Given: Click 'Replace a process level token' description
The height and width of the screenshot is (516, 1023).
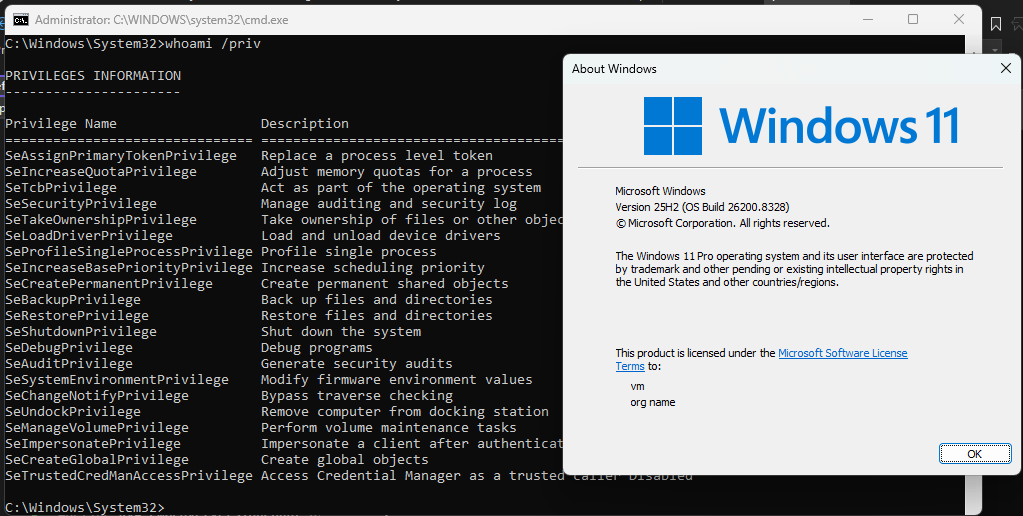Looking at the screenshot, I should coord(377,156).
